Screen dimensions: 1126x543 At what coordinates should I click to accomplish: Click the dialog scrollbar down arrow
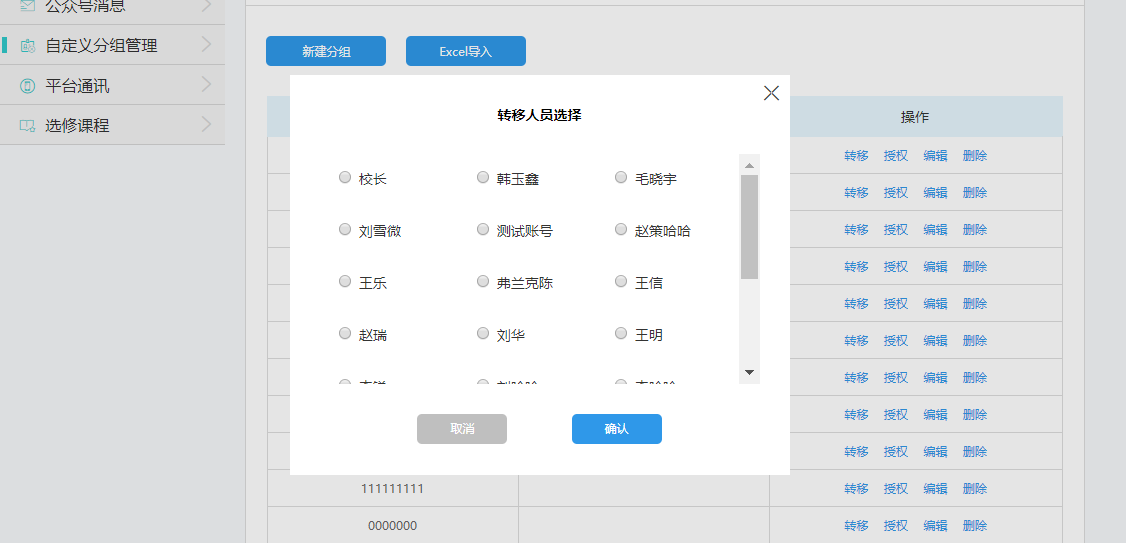click(x=749, y=372)
